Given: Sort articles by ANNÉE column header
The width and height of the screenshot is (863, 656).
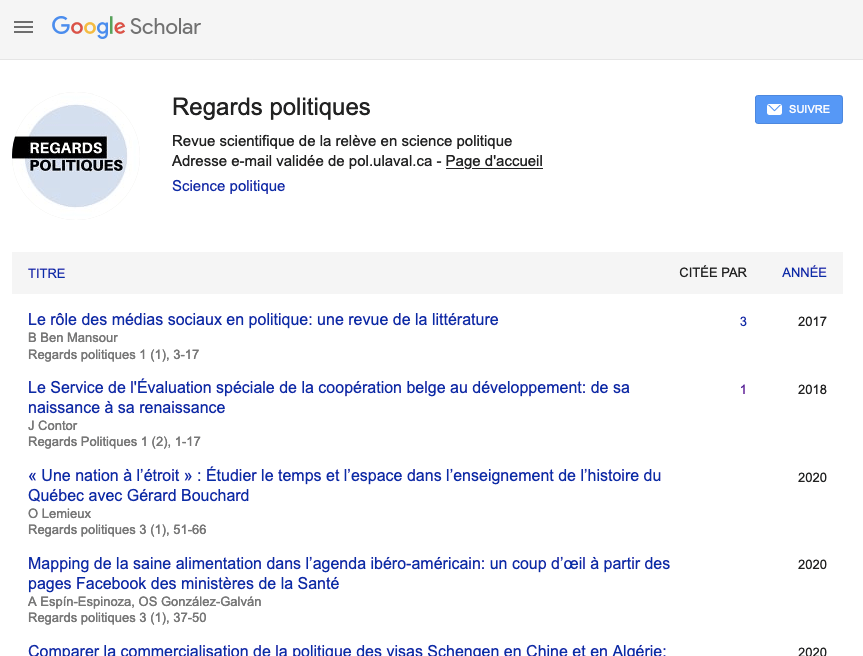Looking at the screenshot, I should [x=804, y=272].
